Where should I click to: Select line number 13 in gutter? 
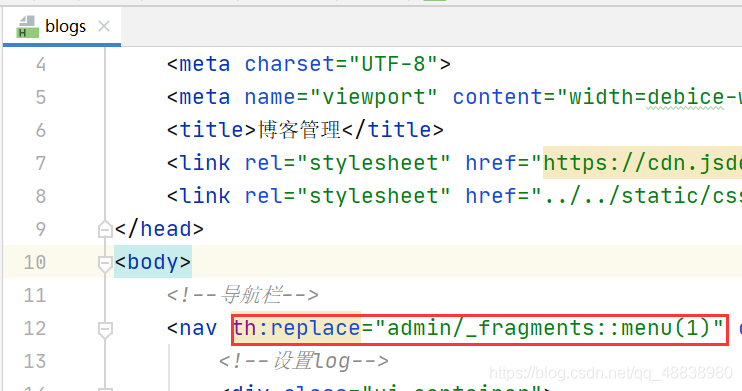(35, 361)
